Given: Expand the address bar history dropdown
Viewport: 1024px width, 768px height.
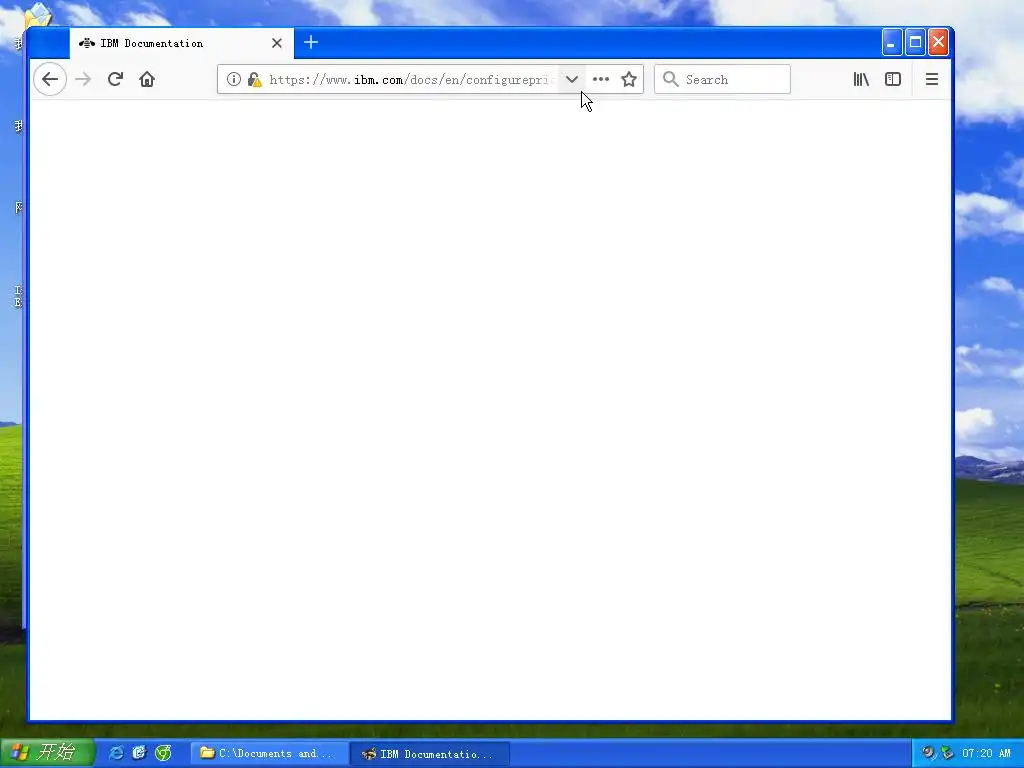Looking at the screenshot, I should 571,79.
